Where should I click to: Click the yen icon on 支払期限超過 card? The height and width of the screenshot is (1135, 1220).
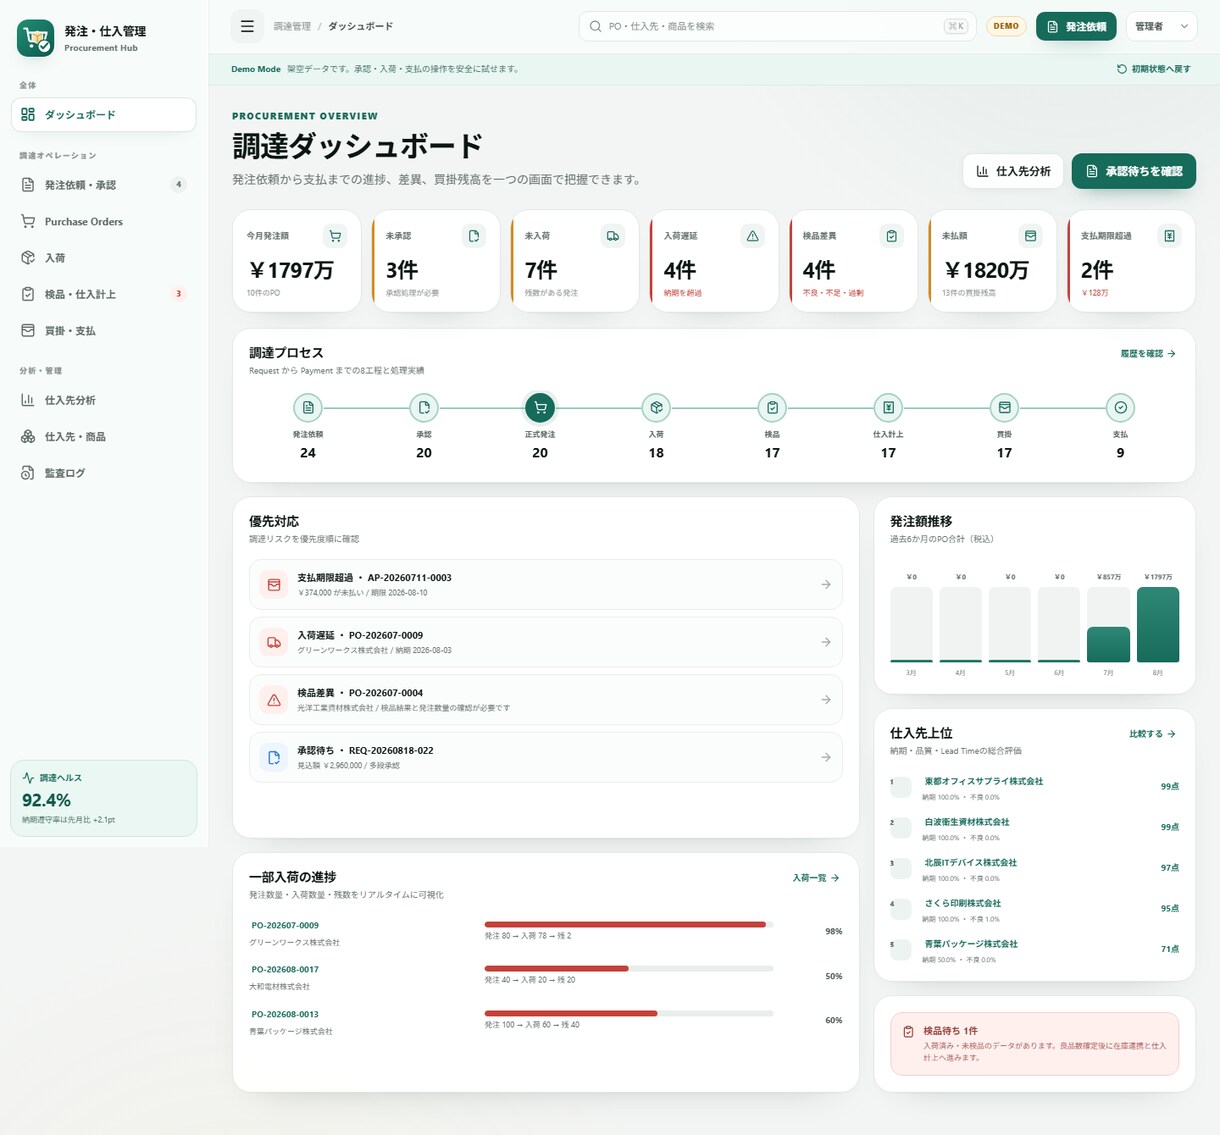(x=1169, y=236)
